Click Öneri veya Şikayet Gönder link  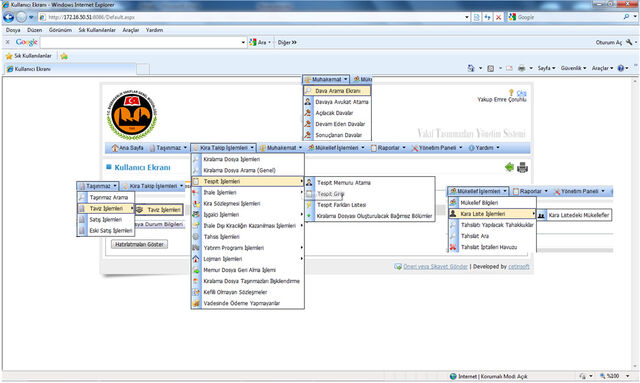tap(435, 267)
